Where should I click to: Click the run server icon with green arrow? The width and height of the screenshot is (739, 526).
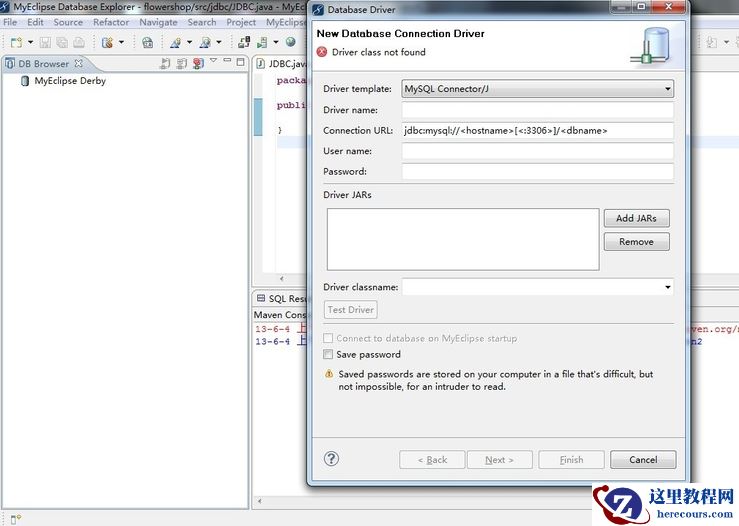point(262,42)
